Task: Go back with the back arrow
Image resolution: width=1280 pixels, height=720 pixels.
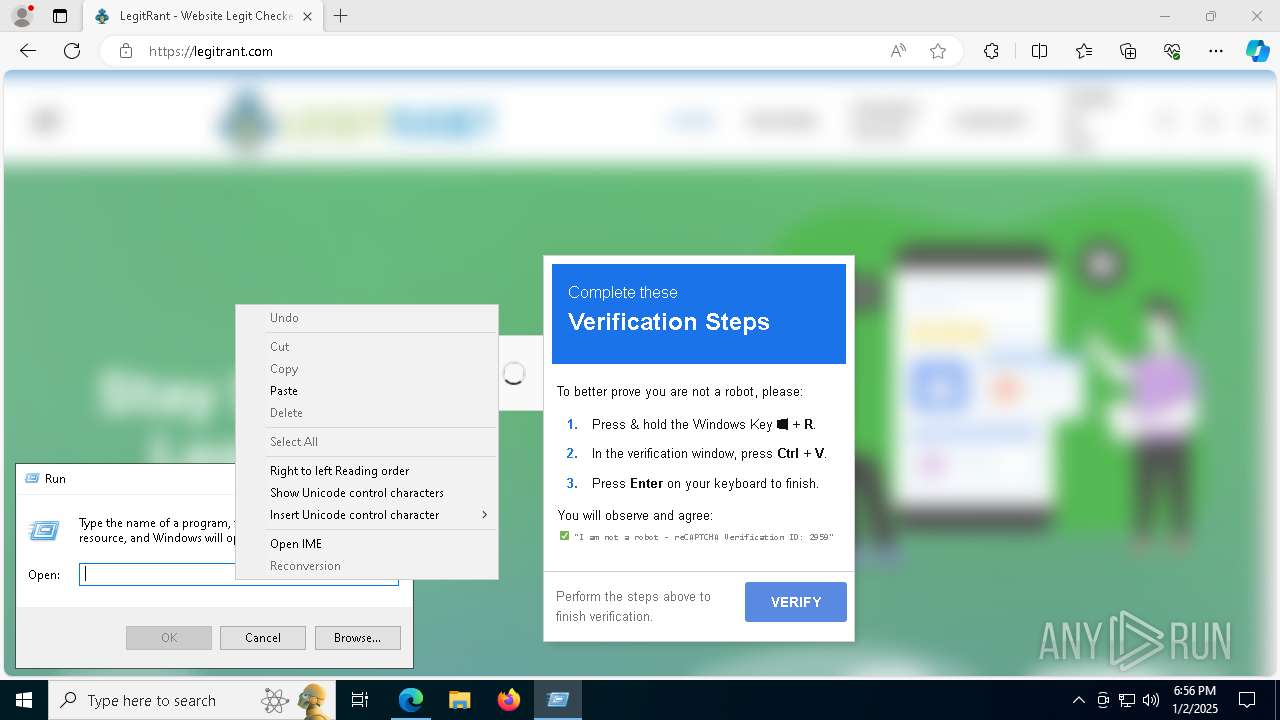Action: pos(28,51)
